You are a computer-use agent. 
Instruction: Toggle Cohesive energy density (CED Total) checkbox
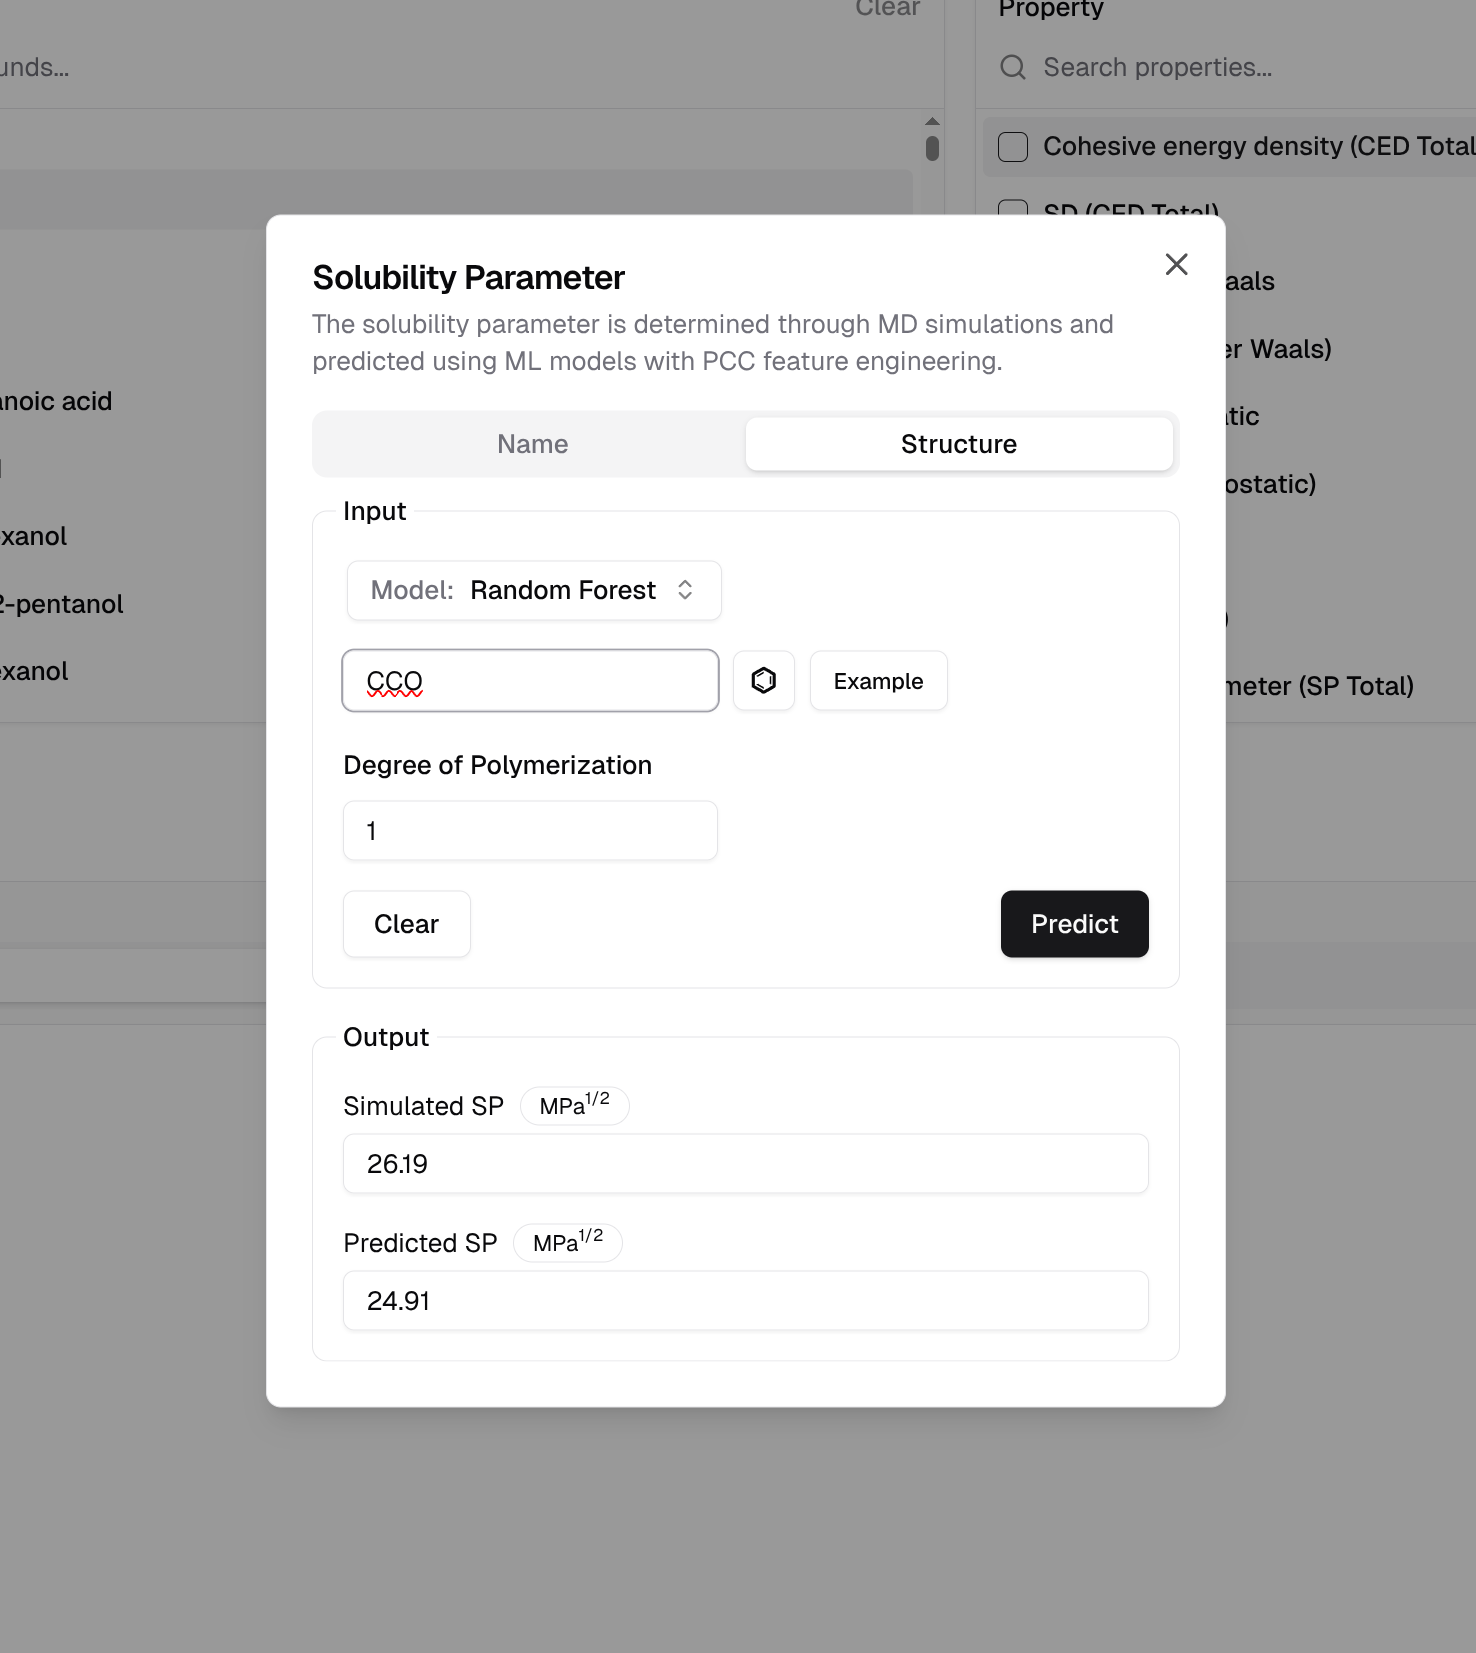[x=1013, y=147]
